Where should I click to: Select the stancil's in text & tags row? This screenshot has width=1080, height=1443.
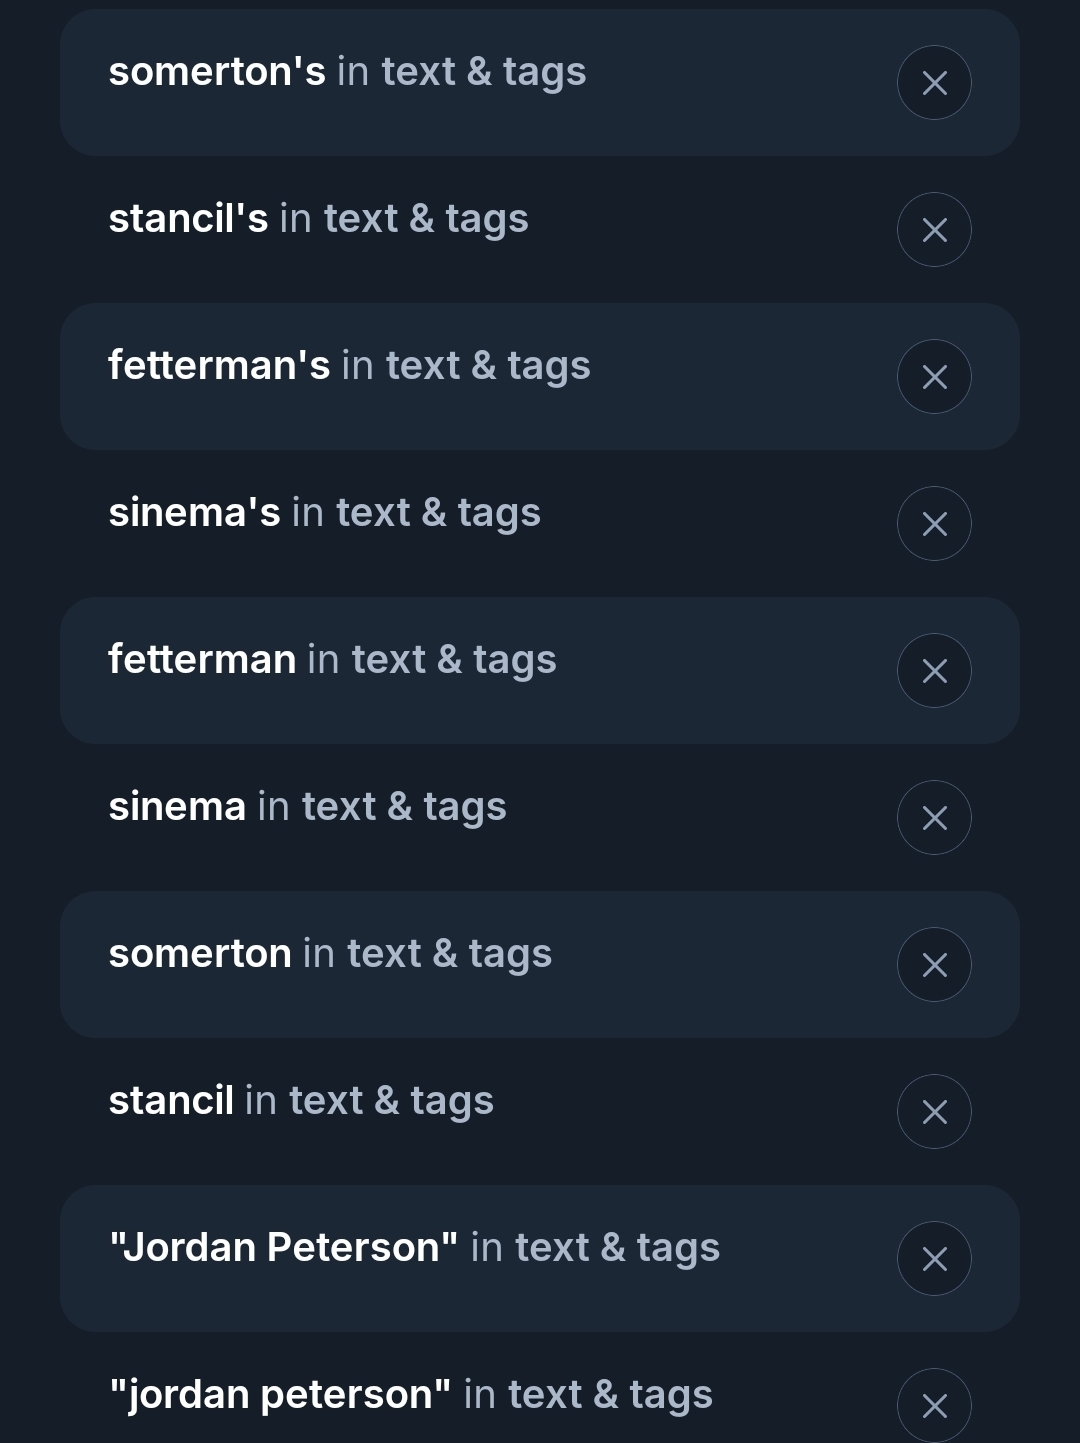pos(318,219)
